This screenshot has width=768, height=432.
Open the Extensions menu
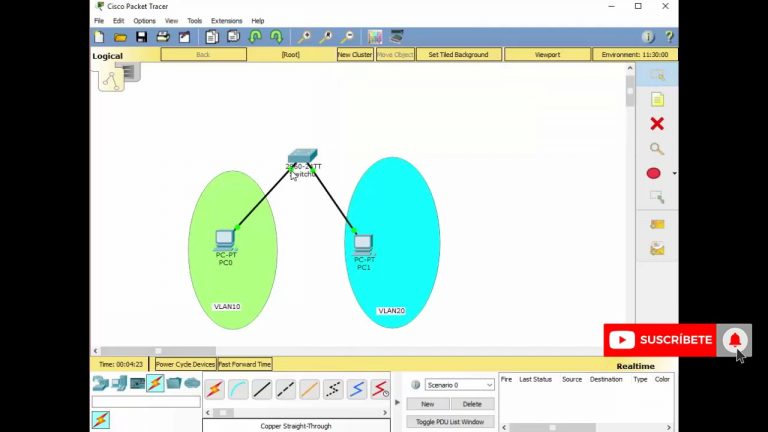click(x=227, y=21)
